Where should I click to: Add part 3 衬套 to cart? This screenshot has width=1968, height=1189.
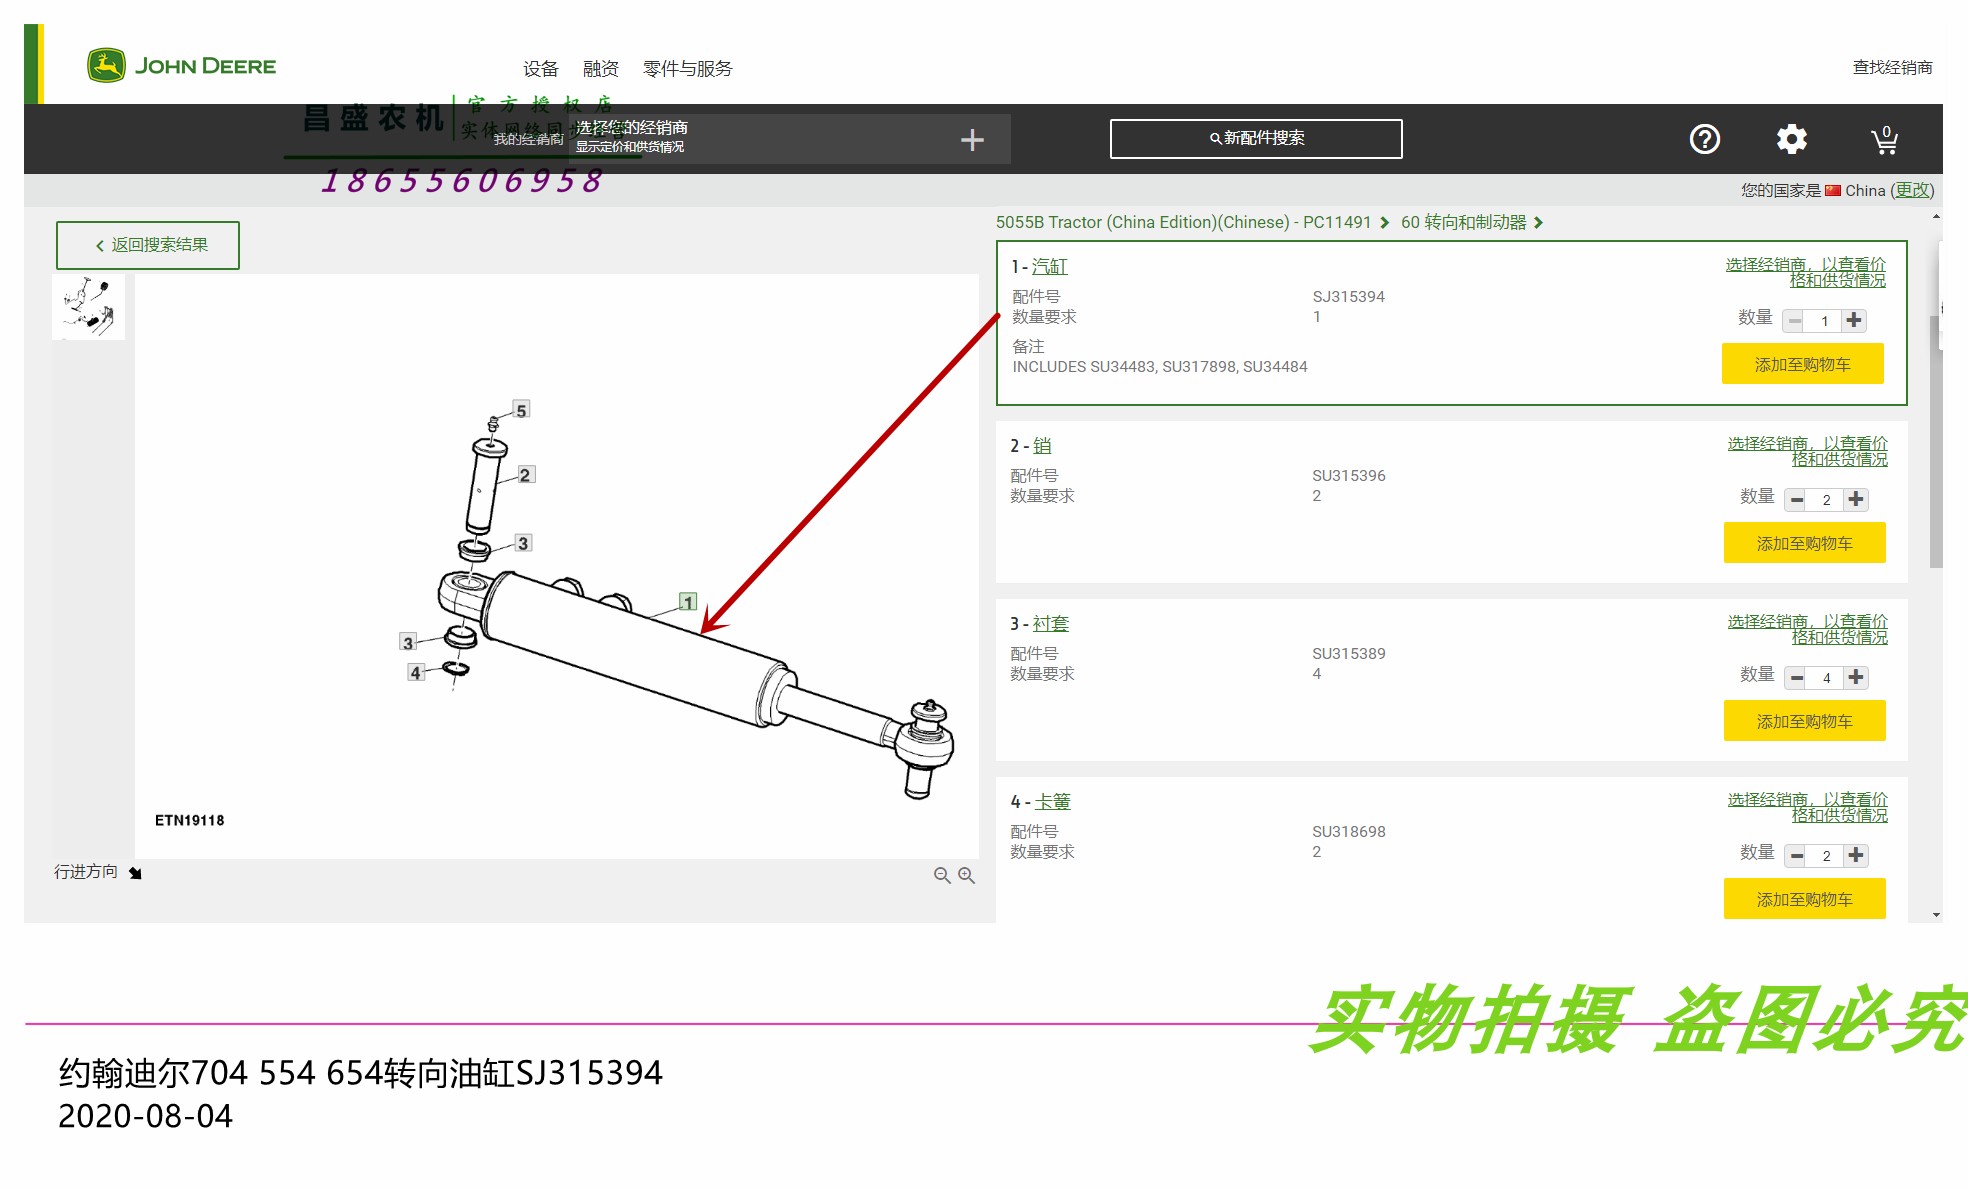(x=1804, y=721)
